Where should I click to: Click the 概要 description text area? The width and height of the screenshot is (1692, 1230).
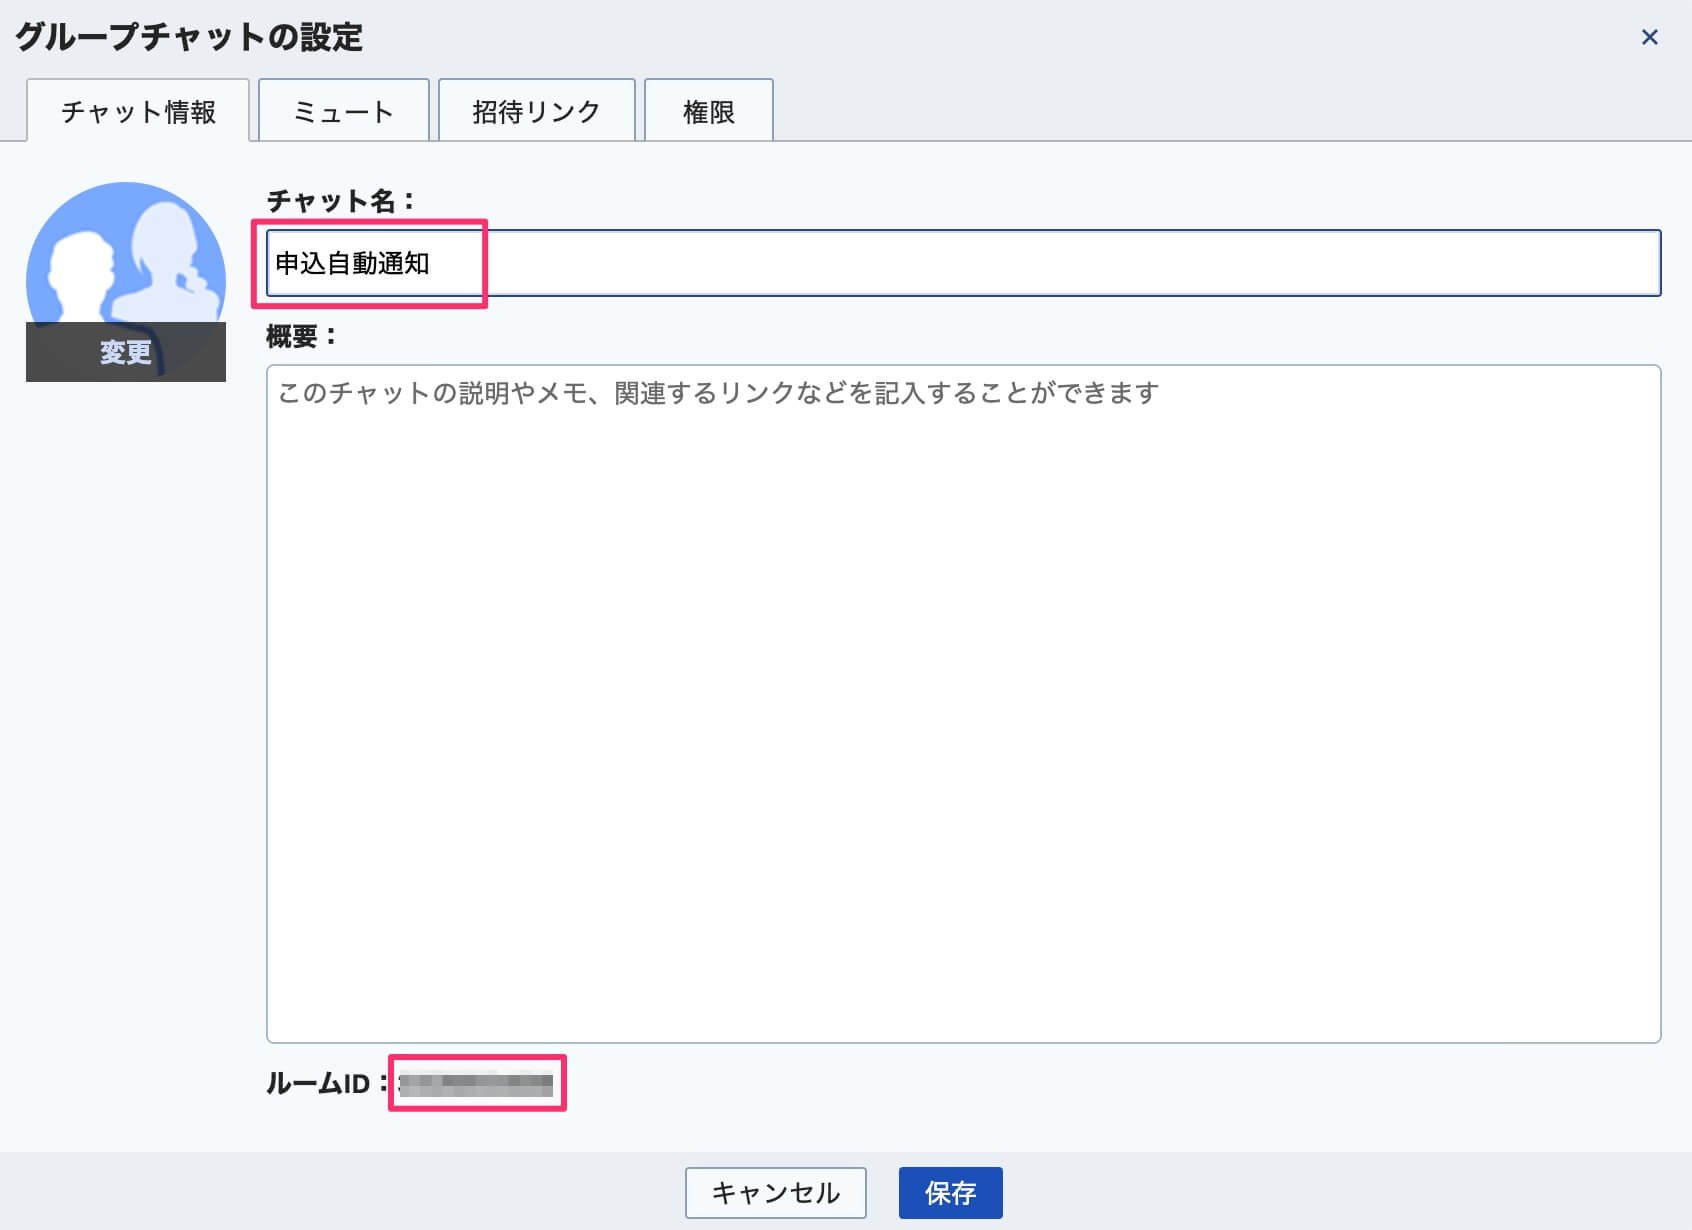(x=960, y=700)
